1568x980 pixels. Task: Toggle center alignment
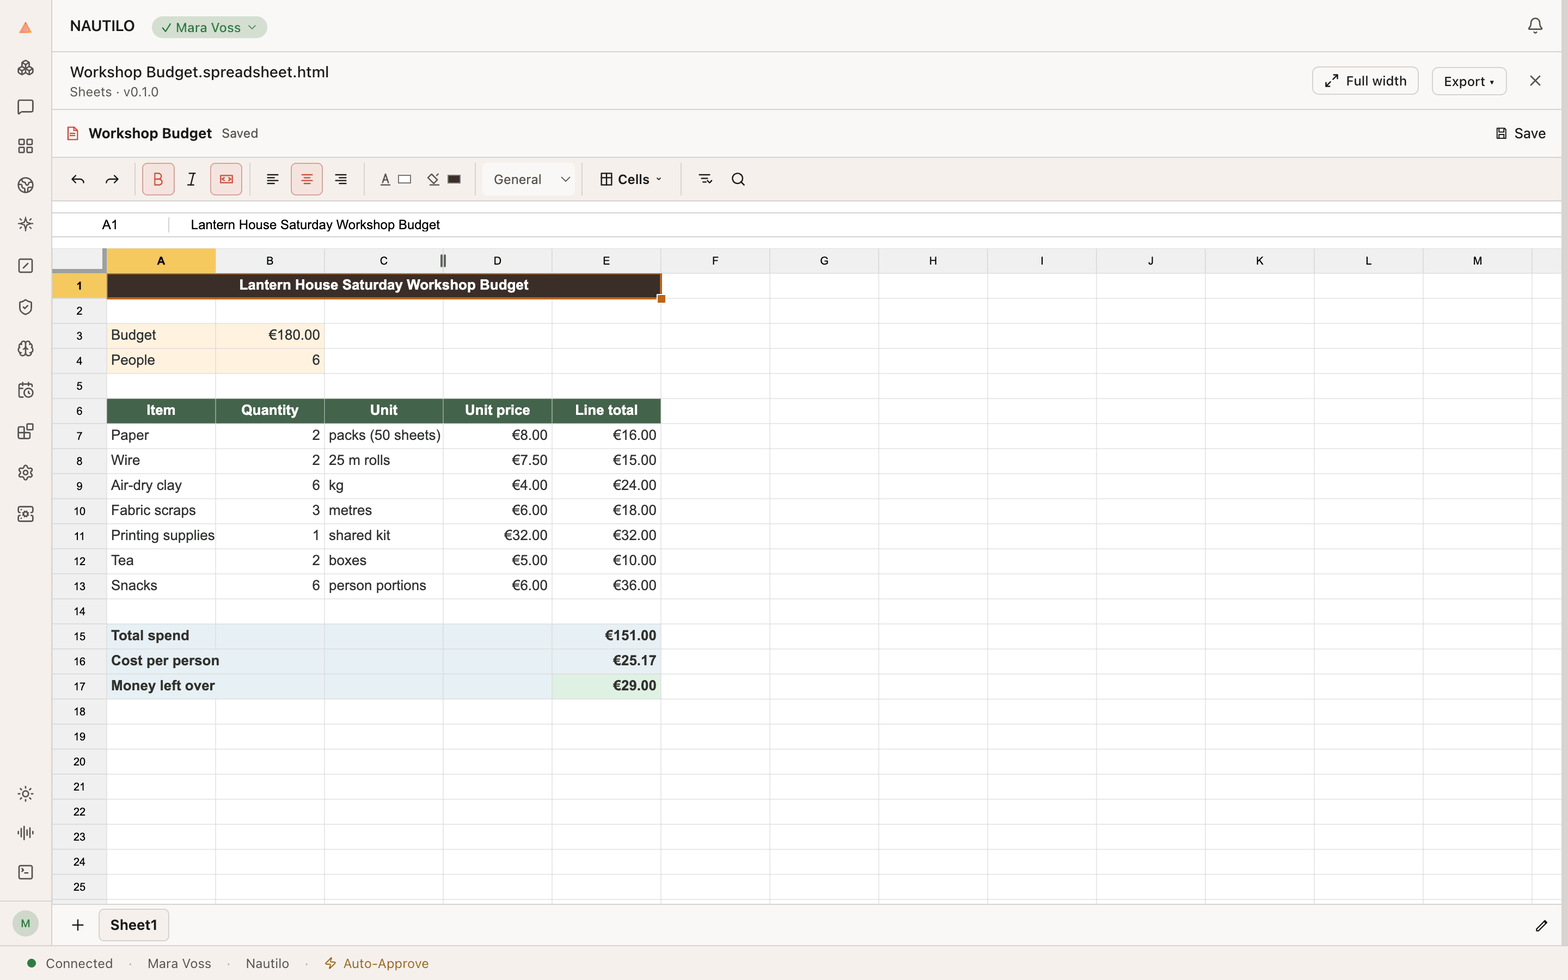307,179
